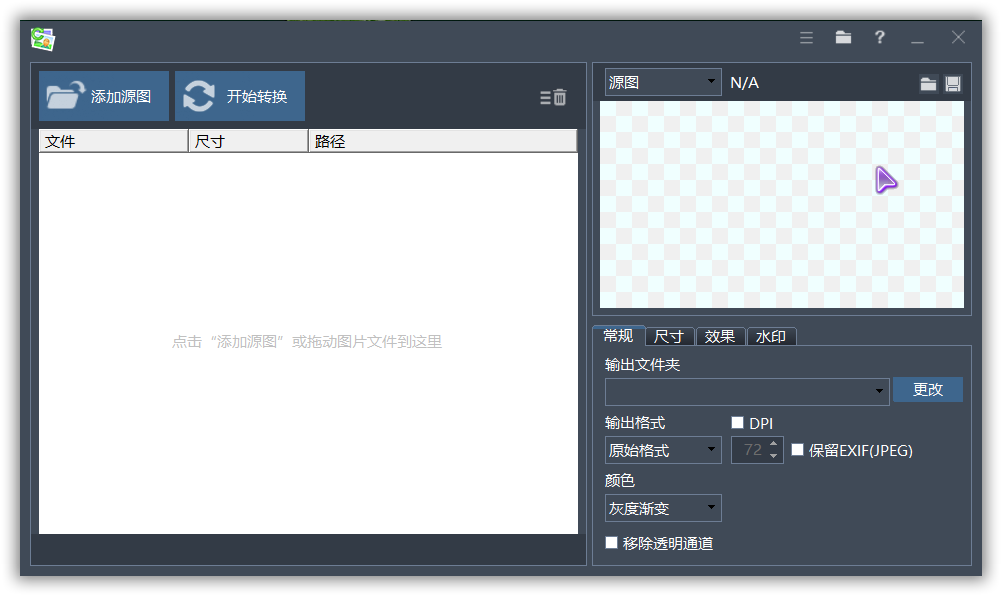Screen dimensions: 1002x596
Task: Click the clear list trash icon
Action: (554, 97)
